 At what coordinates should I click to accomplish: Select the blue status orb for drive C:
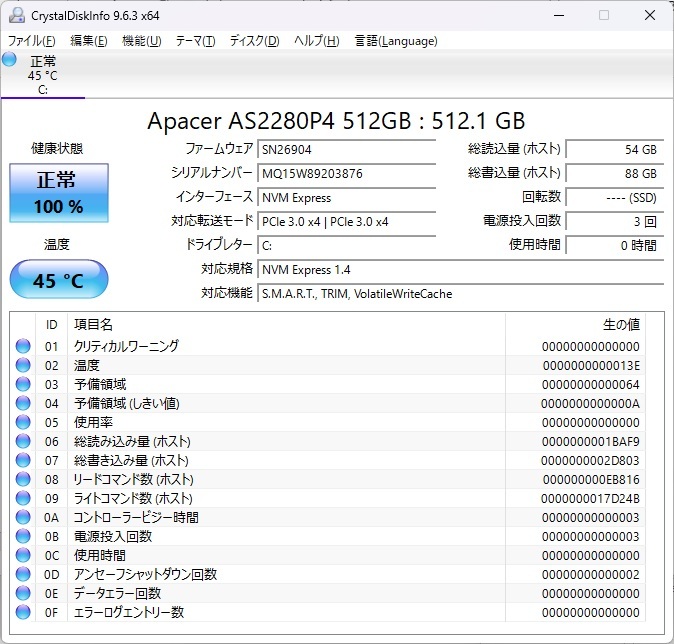(9, 59)
